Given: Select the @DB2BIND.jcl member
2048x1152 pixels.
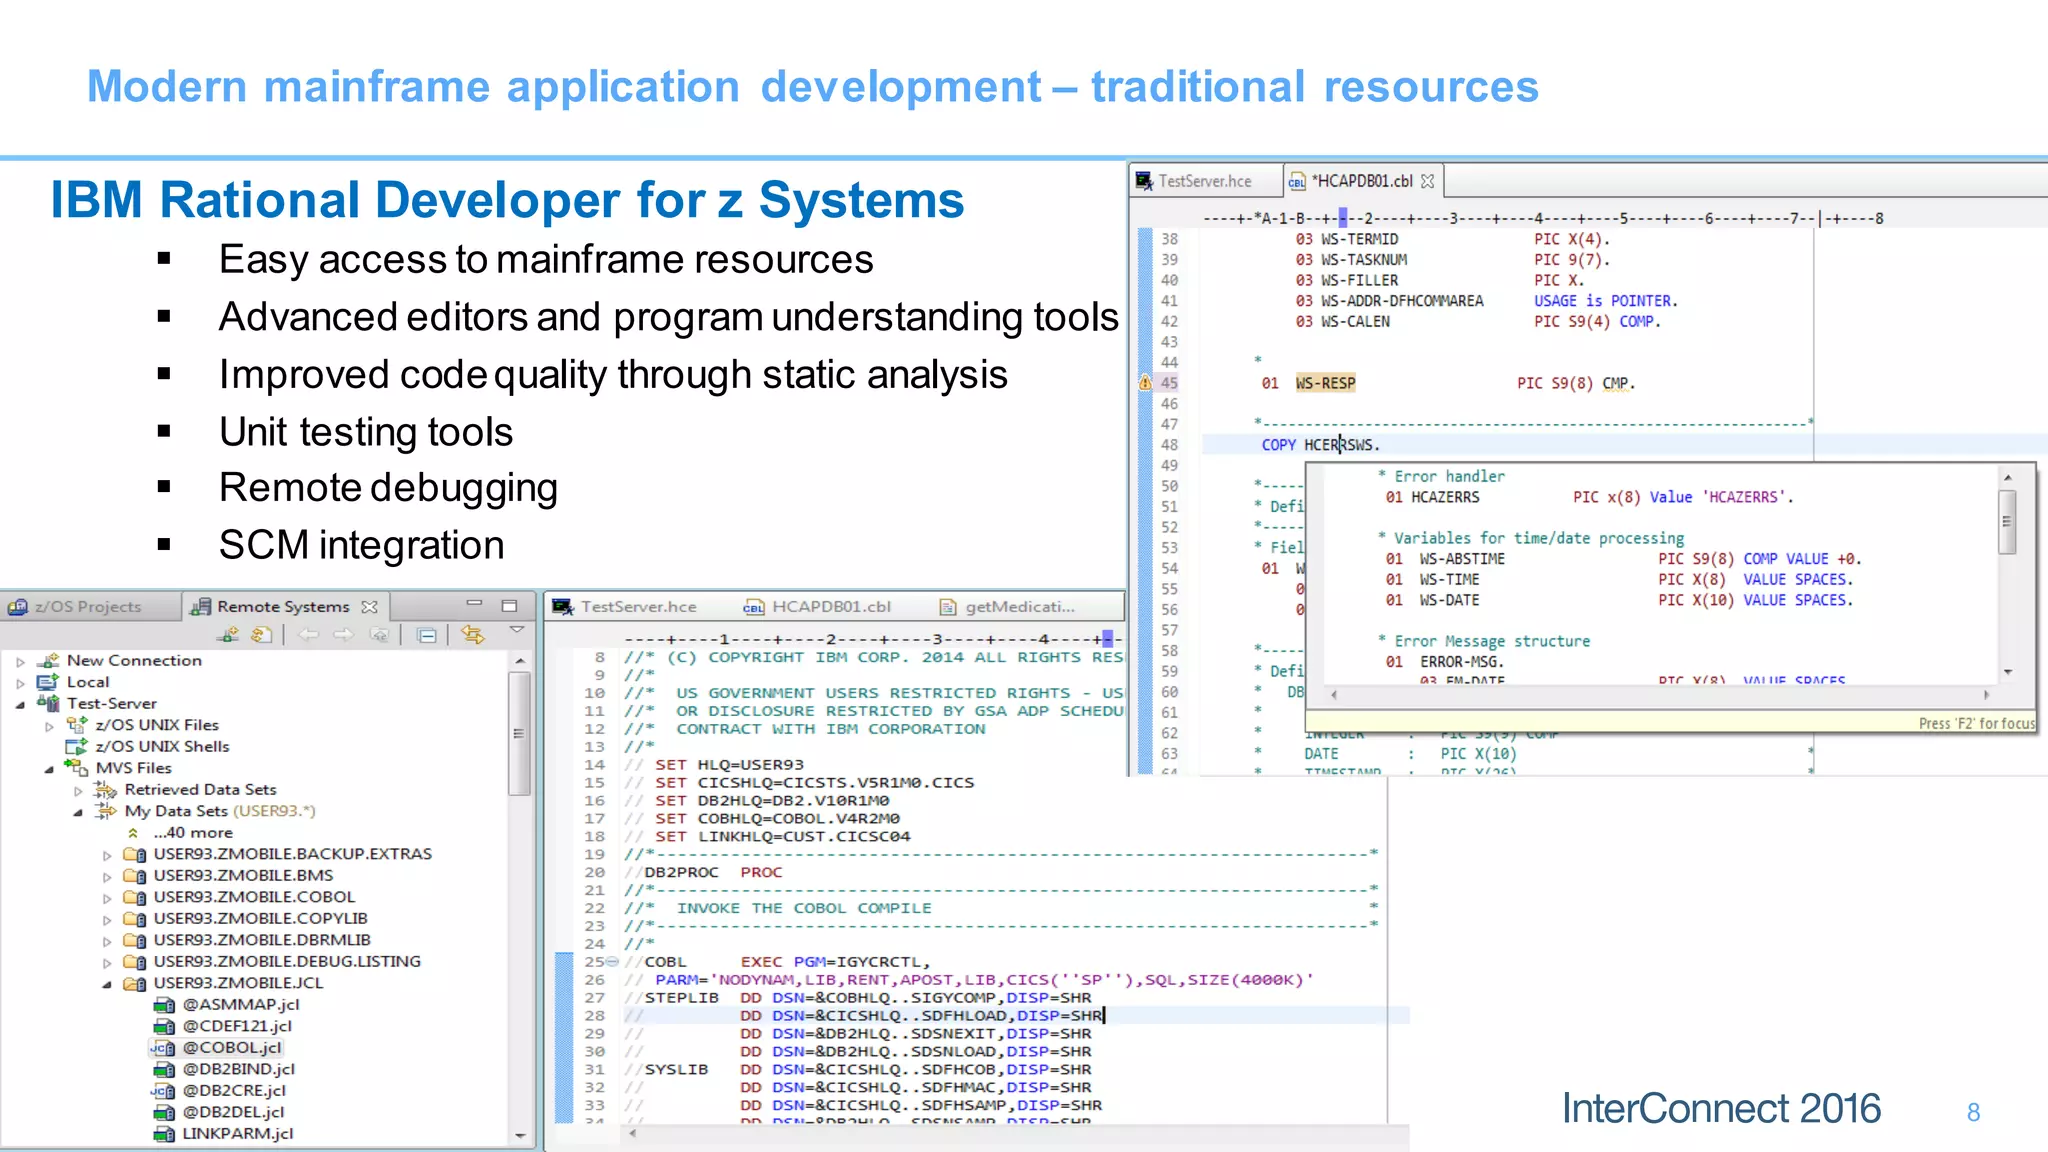Looking at the screenshot, I should (x=239, y=1070).
